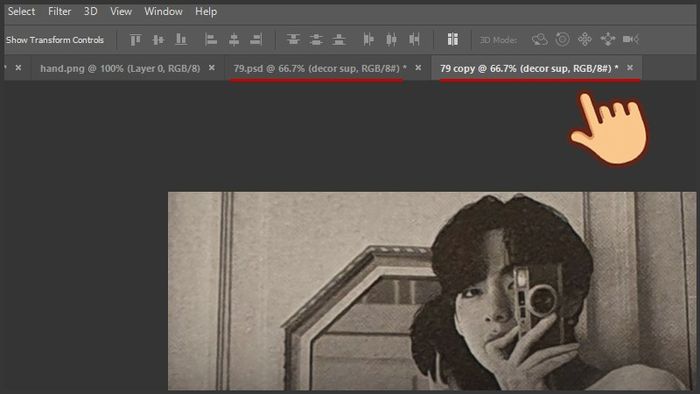Click the Align bottom edges icon
The width and height of the screenshot is (700, 394).
coord(181,40)
